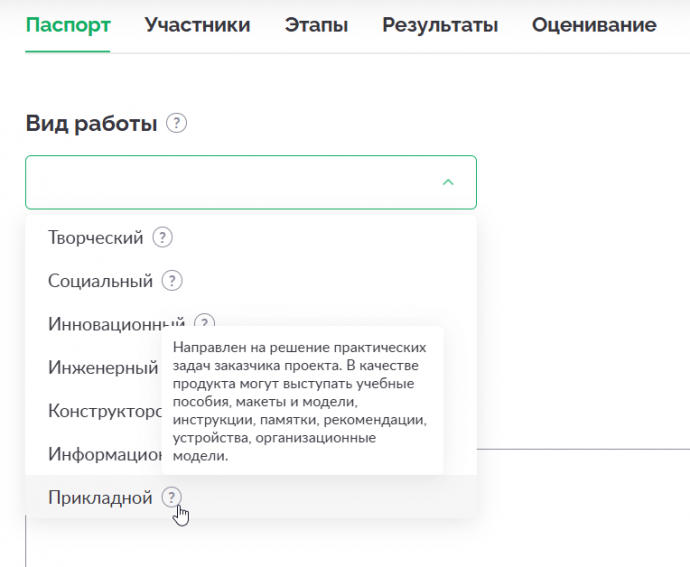This screenshot has width=690, height=567.
Task: Open the Результаты tab
Action: pos(440,25)
